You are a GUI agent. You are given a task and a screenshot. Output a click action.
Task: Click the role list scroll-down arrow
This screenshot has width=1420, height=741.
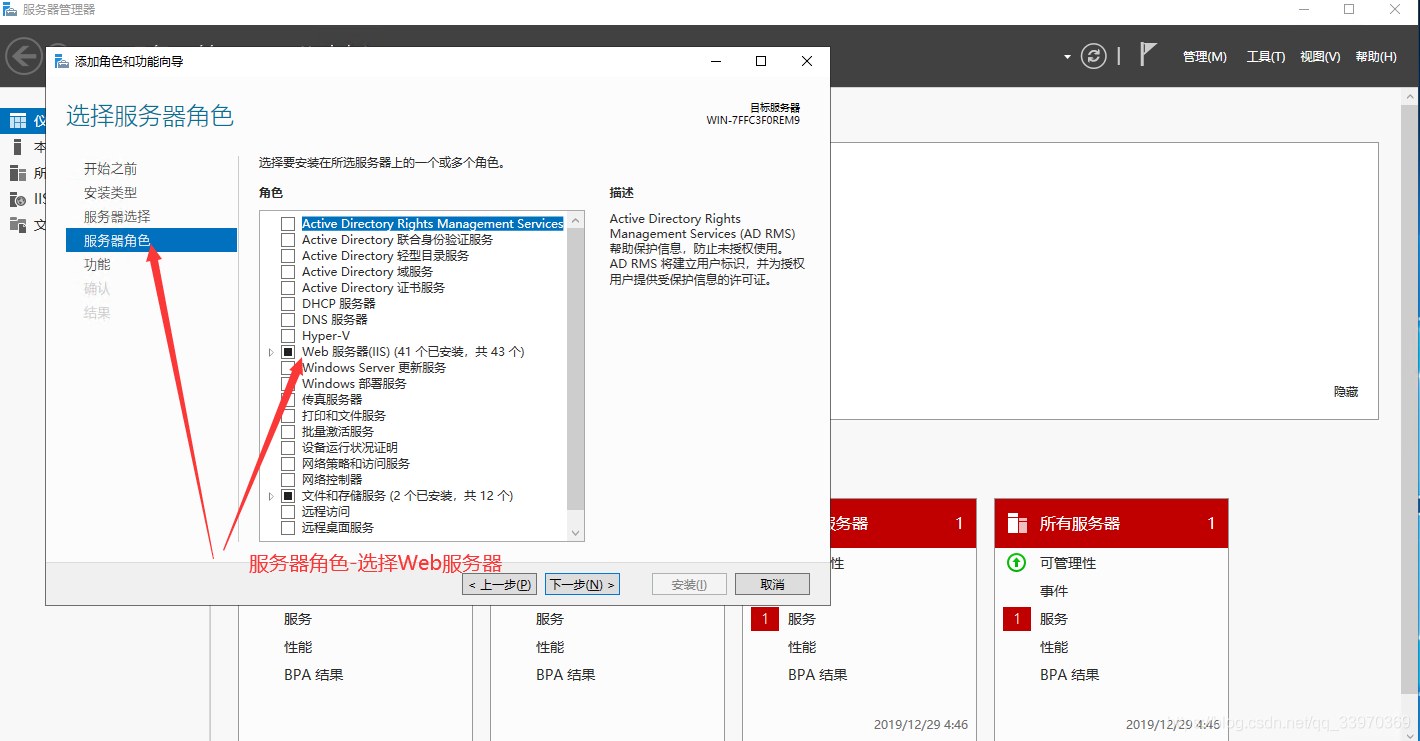tap(575, 533)
